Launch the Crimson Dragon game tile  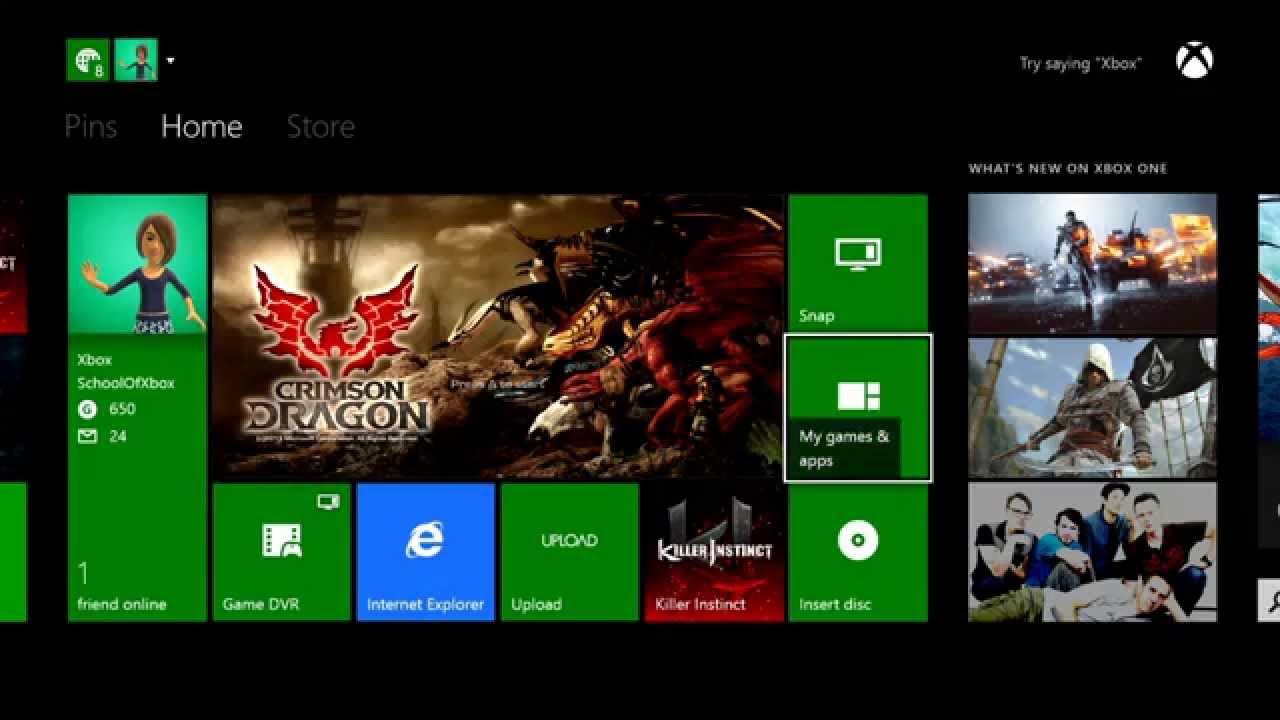click(x=498, y=336)
